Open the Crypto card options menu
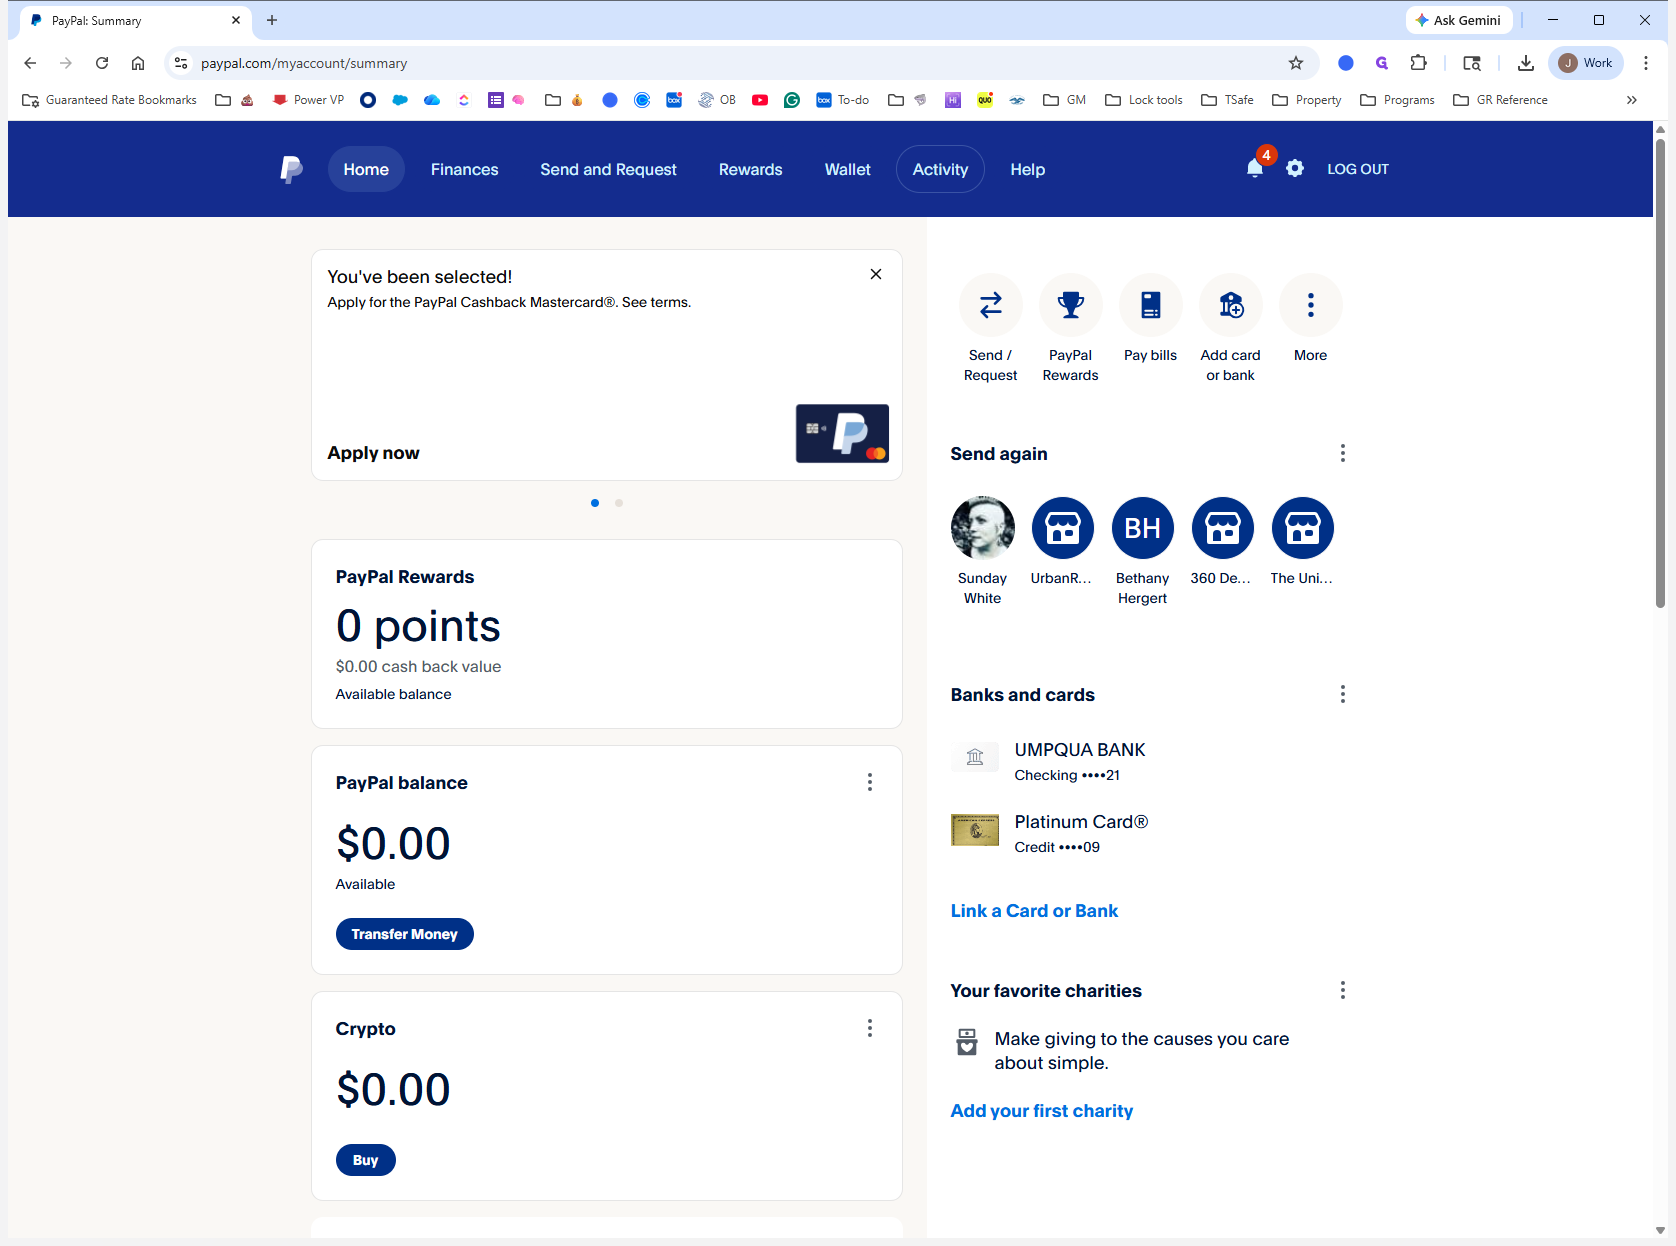 point(870,1028)
